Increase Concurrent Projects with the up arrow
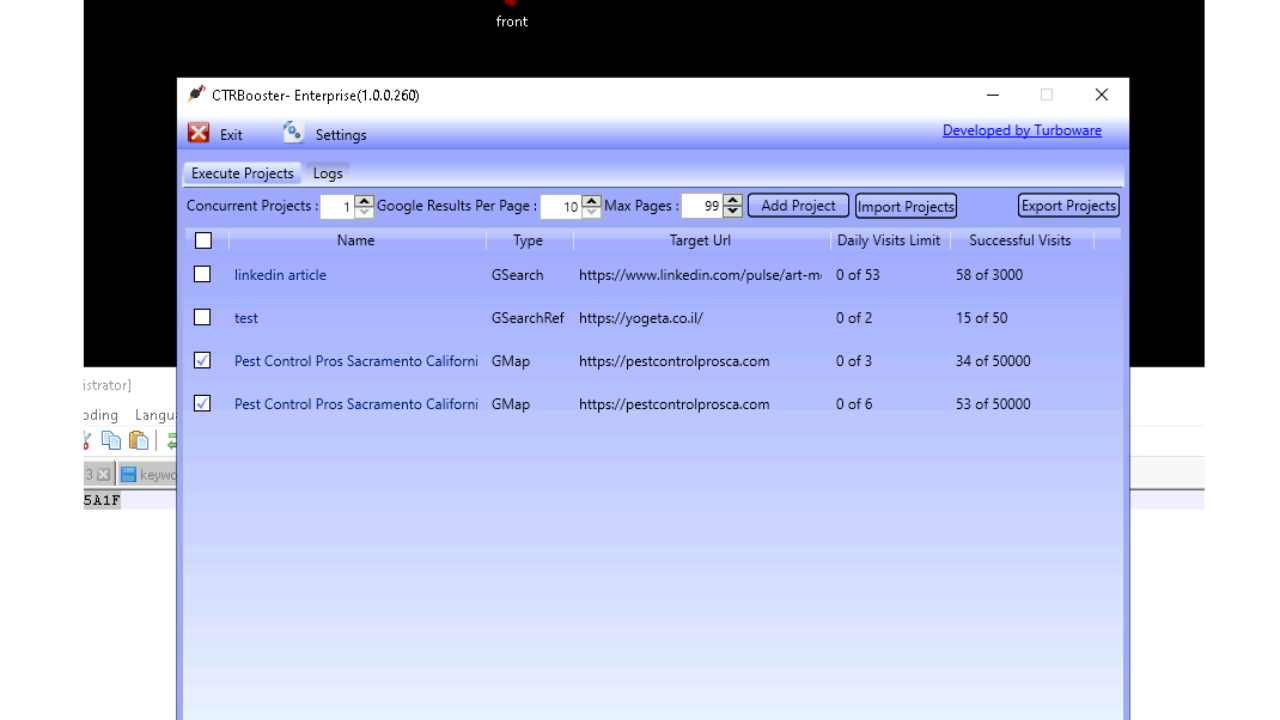The width and height of the screenshot is (1280, 720). 363,200
